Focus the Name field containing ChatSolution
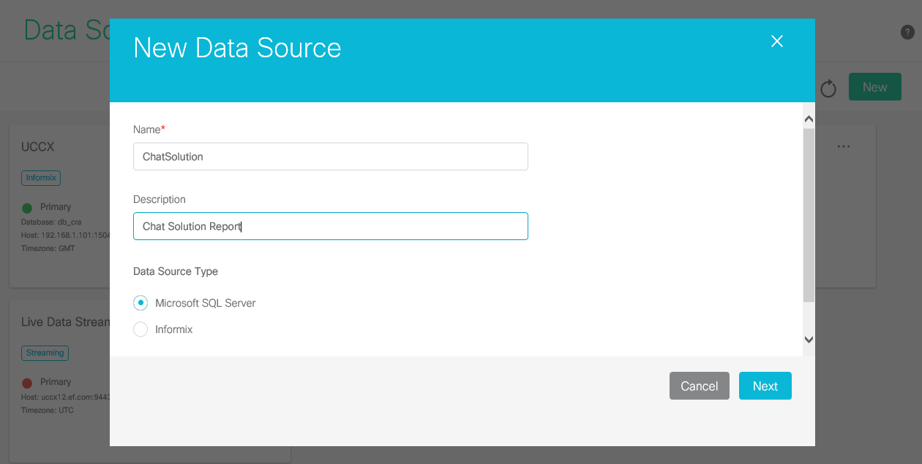 point(330,156)
